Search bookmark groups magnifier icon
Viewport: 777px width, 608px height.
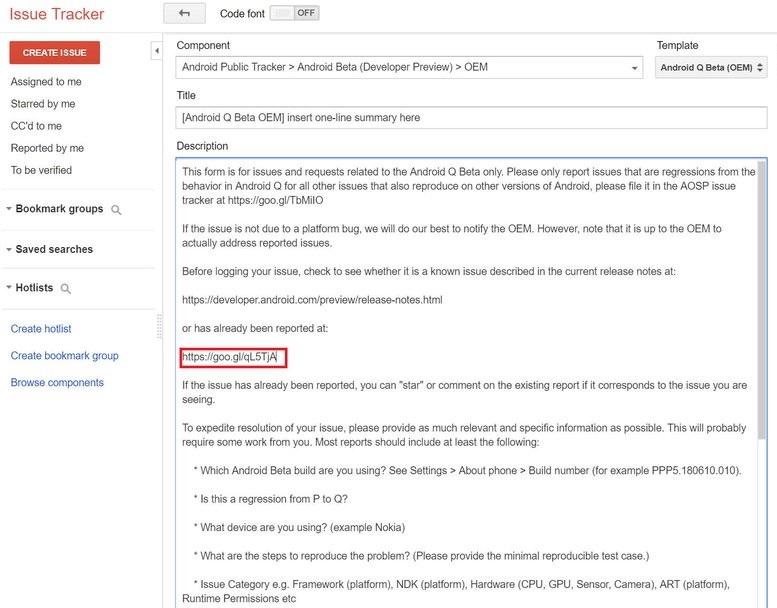116,210
